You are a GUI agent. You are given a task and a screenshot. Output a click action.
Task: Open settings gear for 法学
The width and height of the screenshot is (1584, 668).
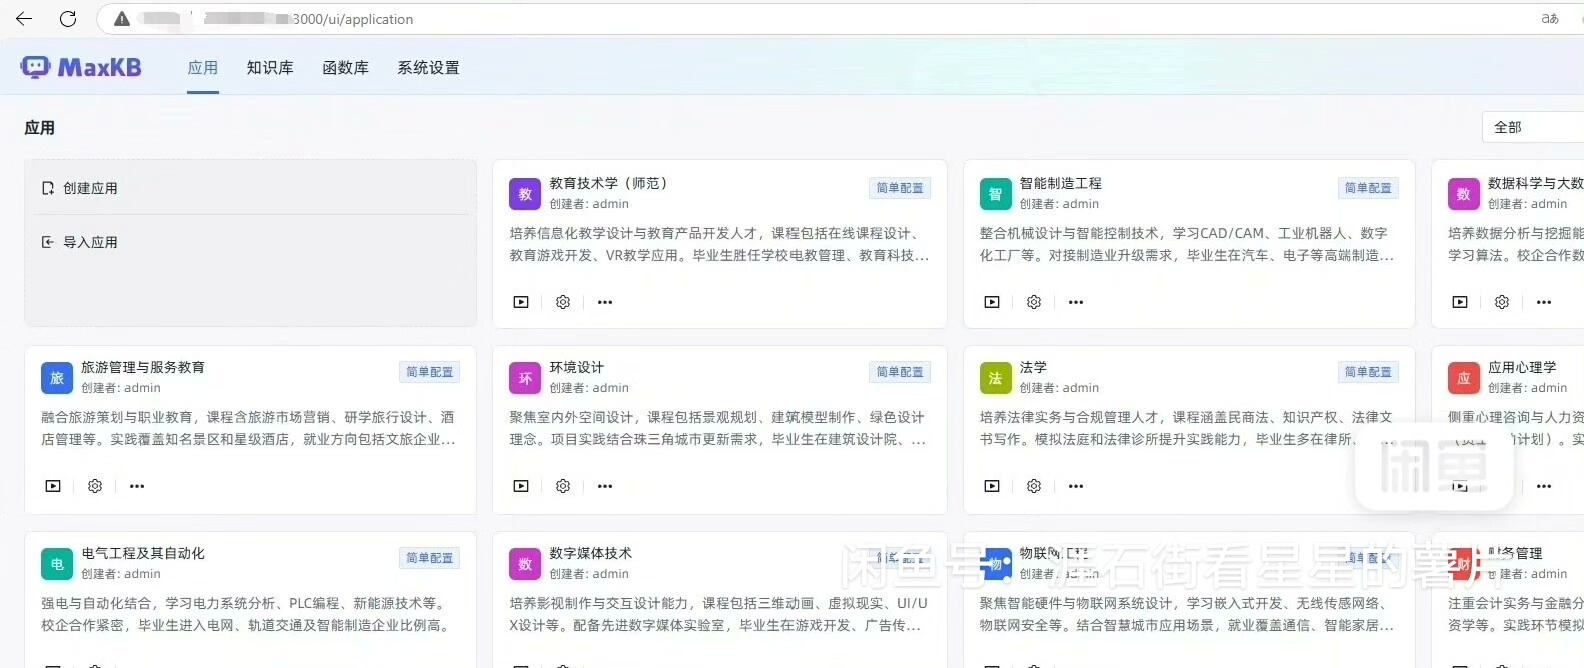click(1034, 486)
